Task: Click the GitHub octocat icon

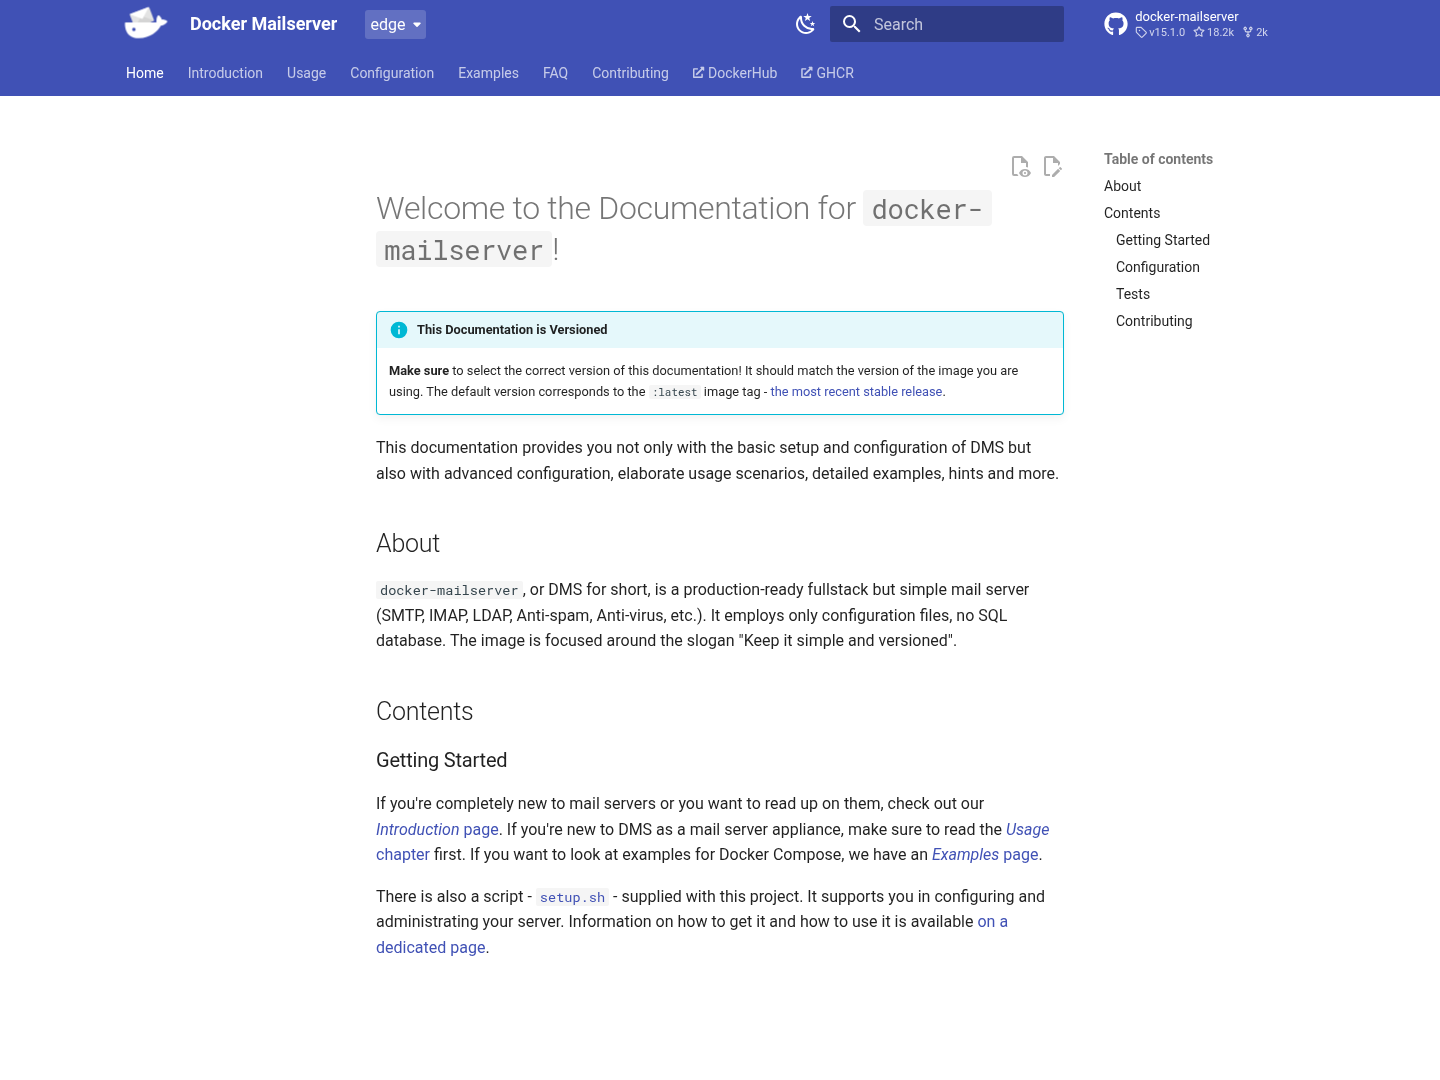Action: pos(1116,24)
